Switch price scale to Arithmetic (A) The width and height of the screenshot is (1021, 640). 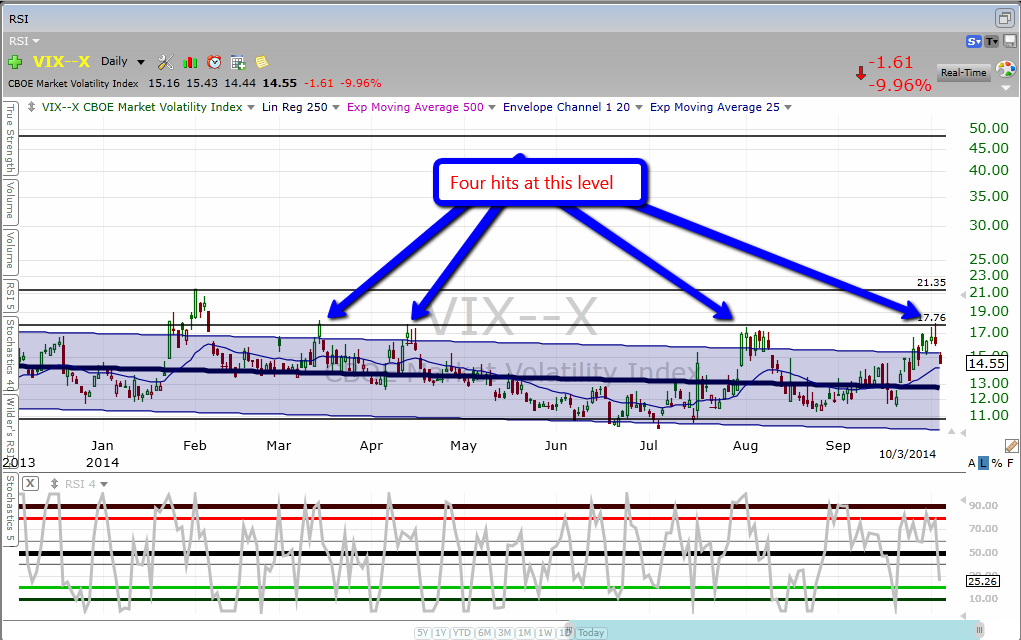pos(972,463)
